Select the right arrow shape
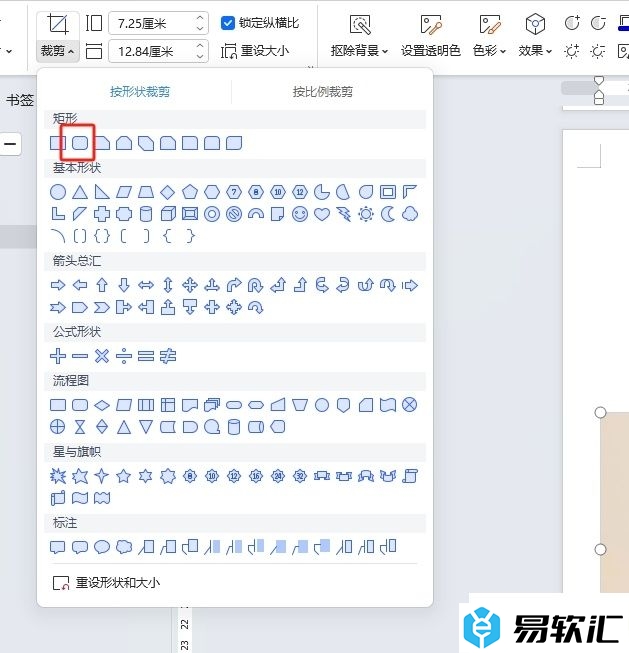This screenshot has width=629, height=653. [58, 285]
